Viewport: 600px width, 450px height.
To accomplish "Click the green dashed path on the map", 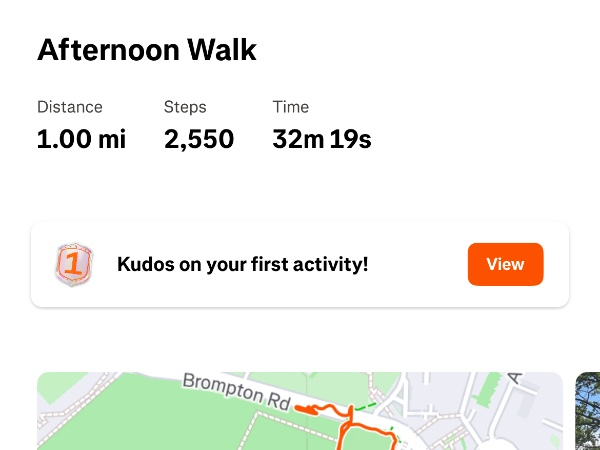I will tap(366, 406).
